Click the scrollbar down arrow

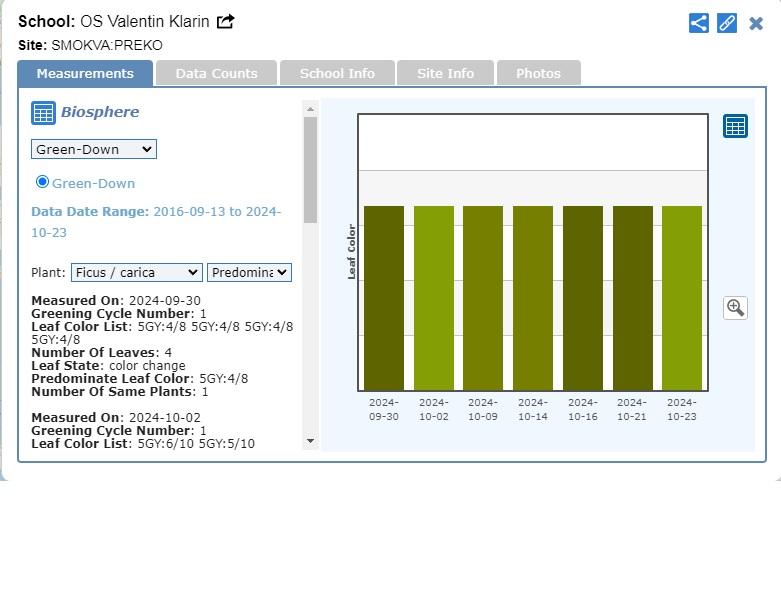(310, 440)
